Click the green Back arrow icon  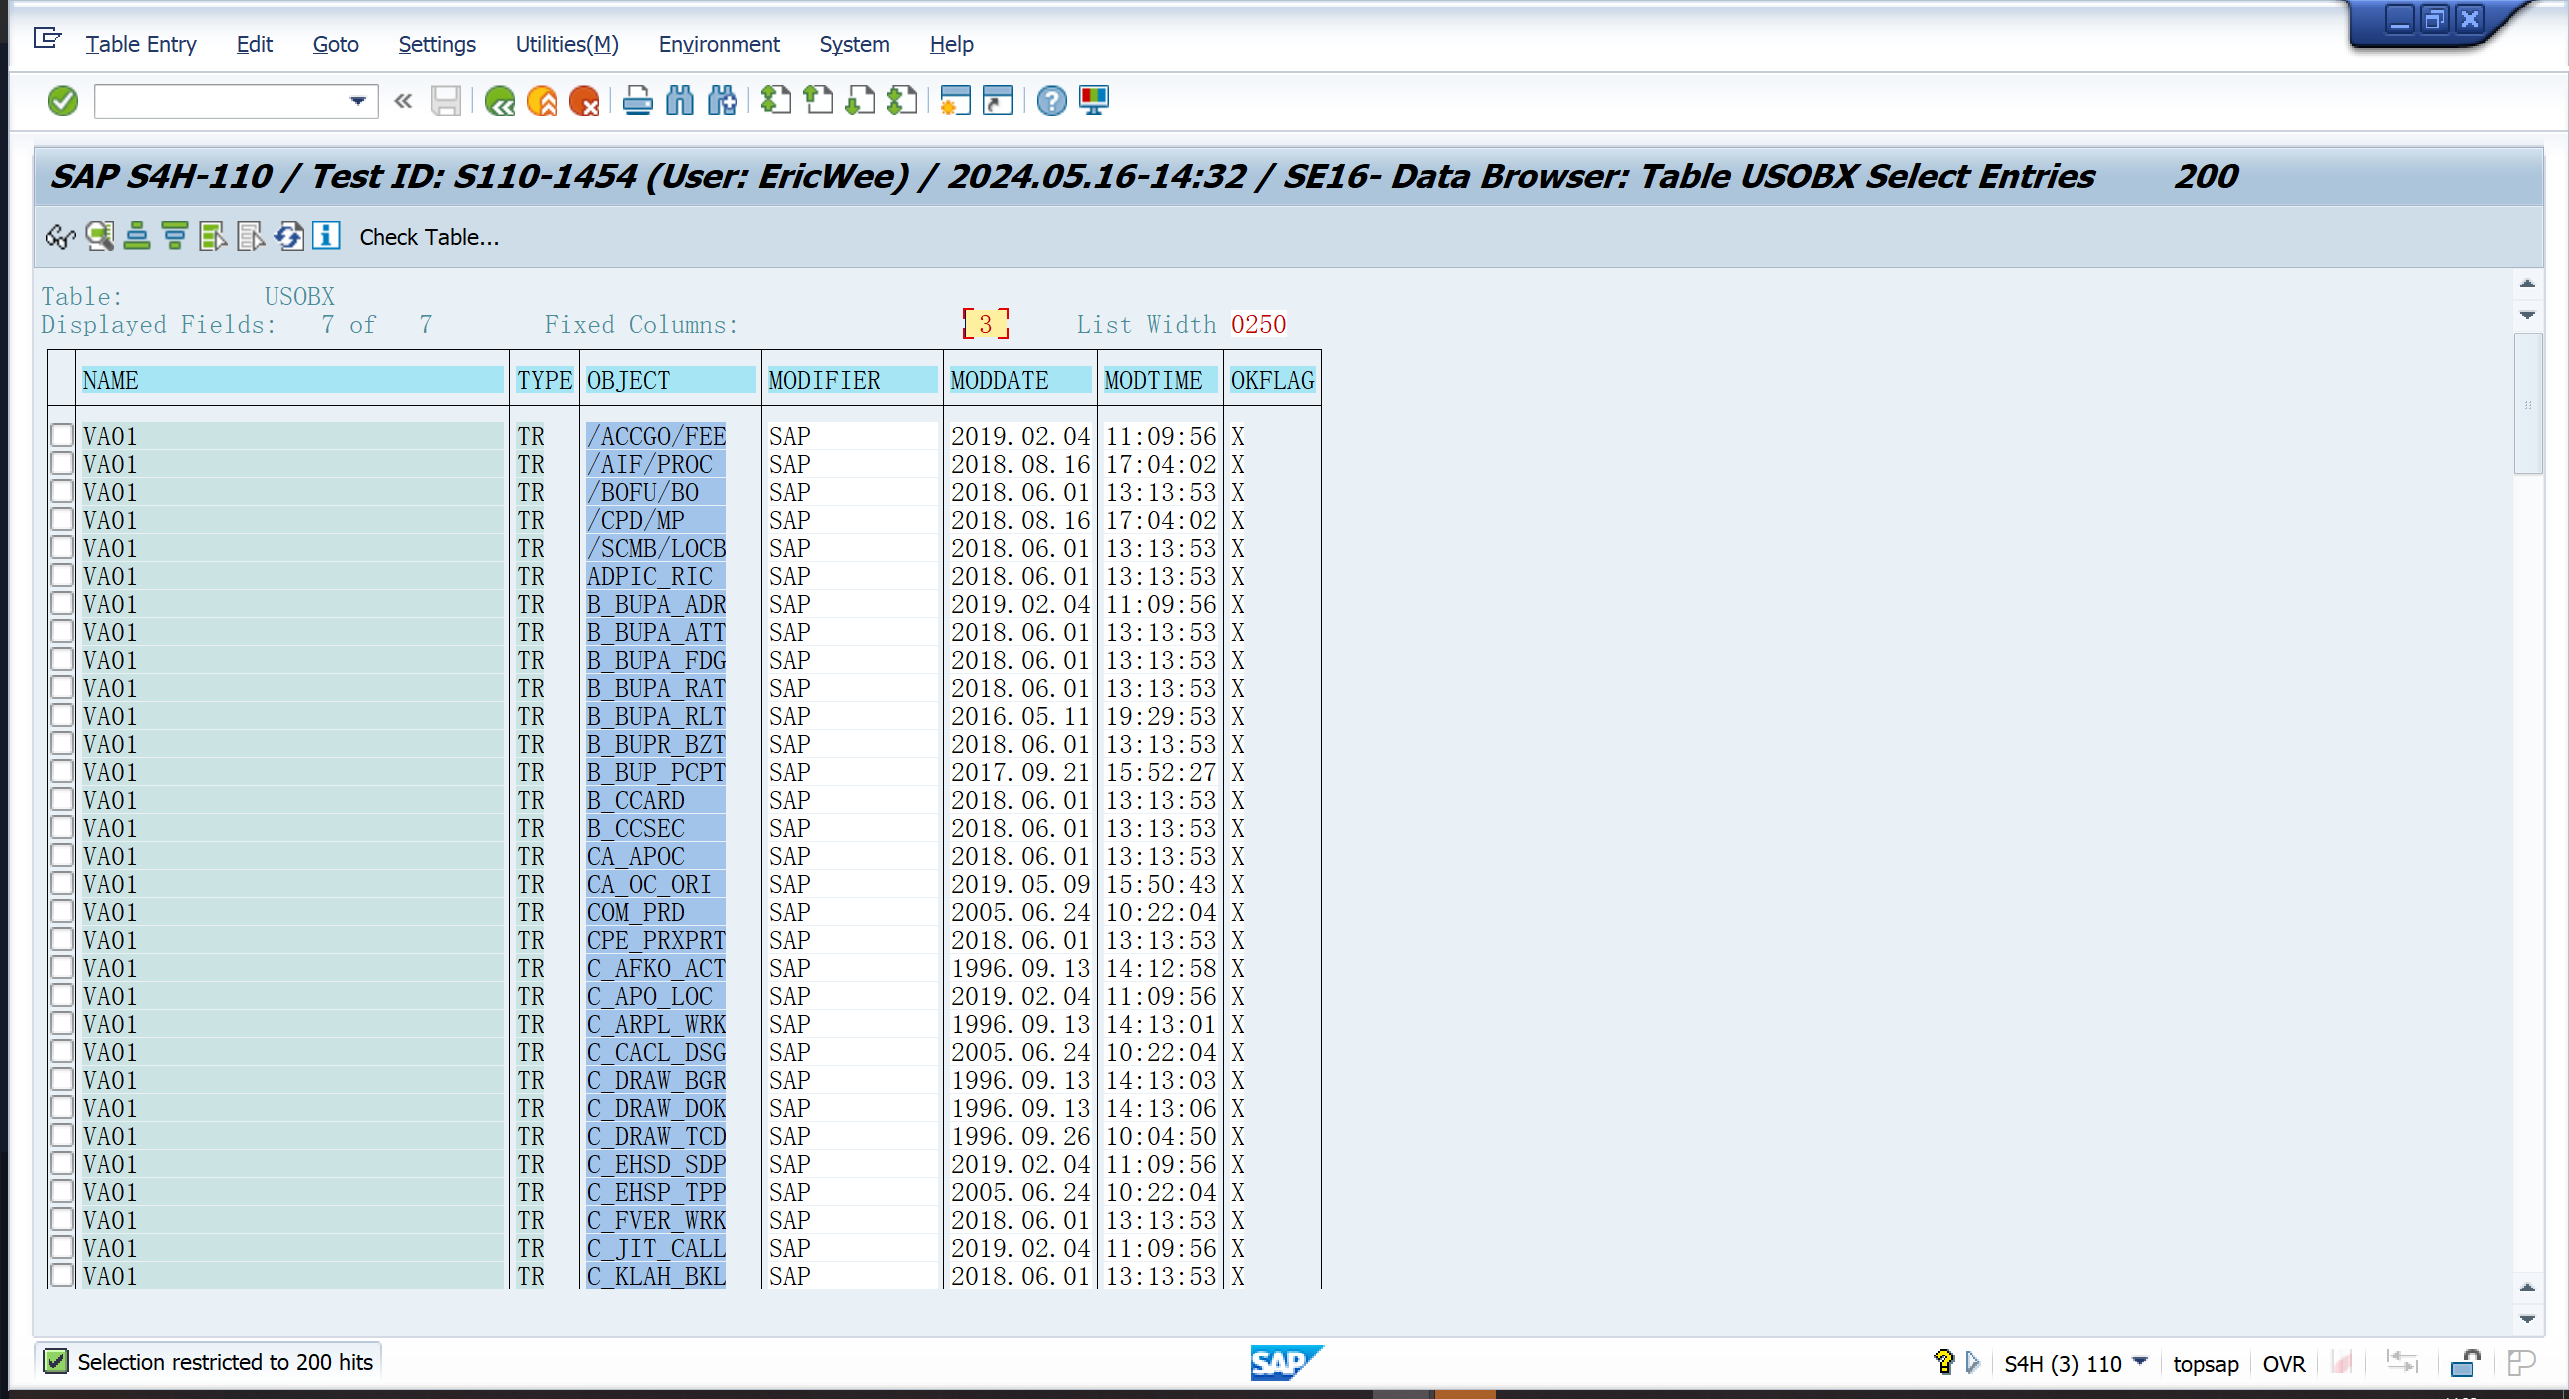point(499,101)
